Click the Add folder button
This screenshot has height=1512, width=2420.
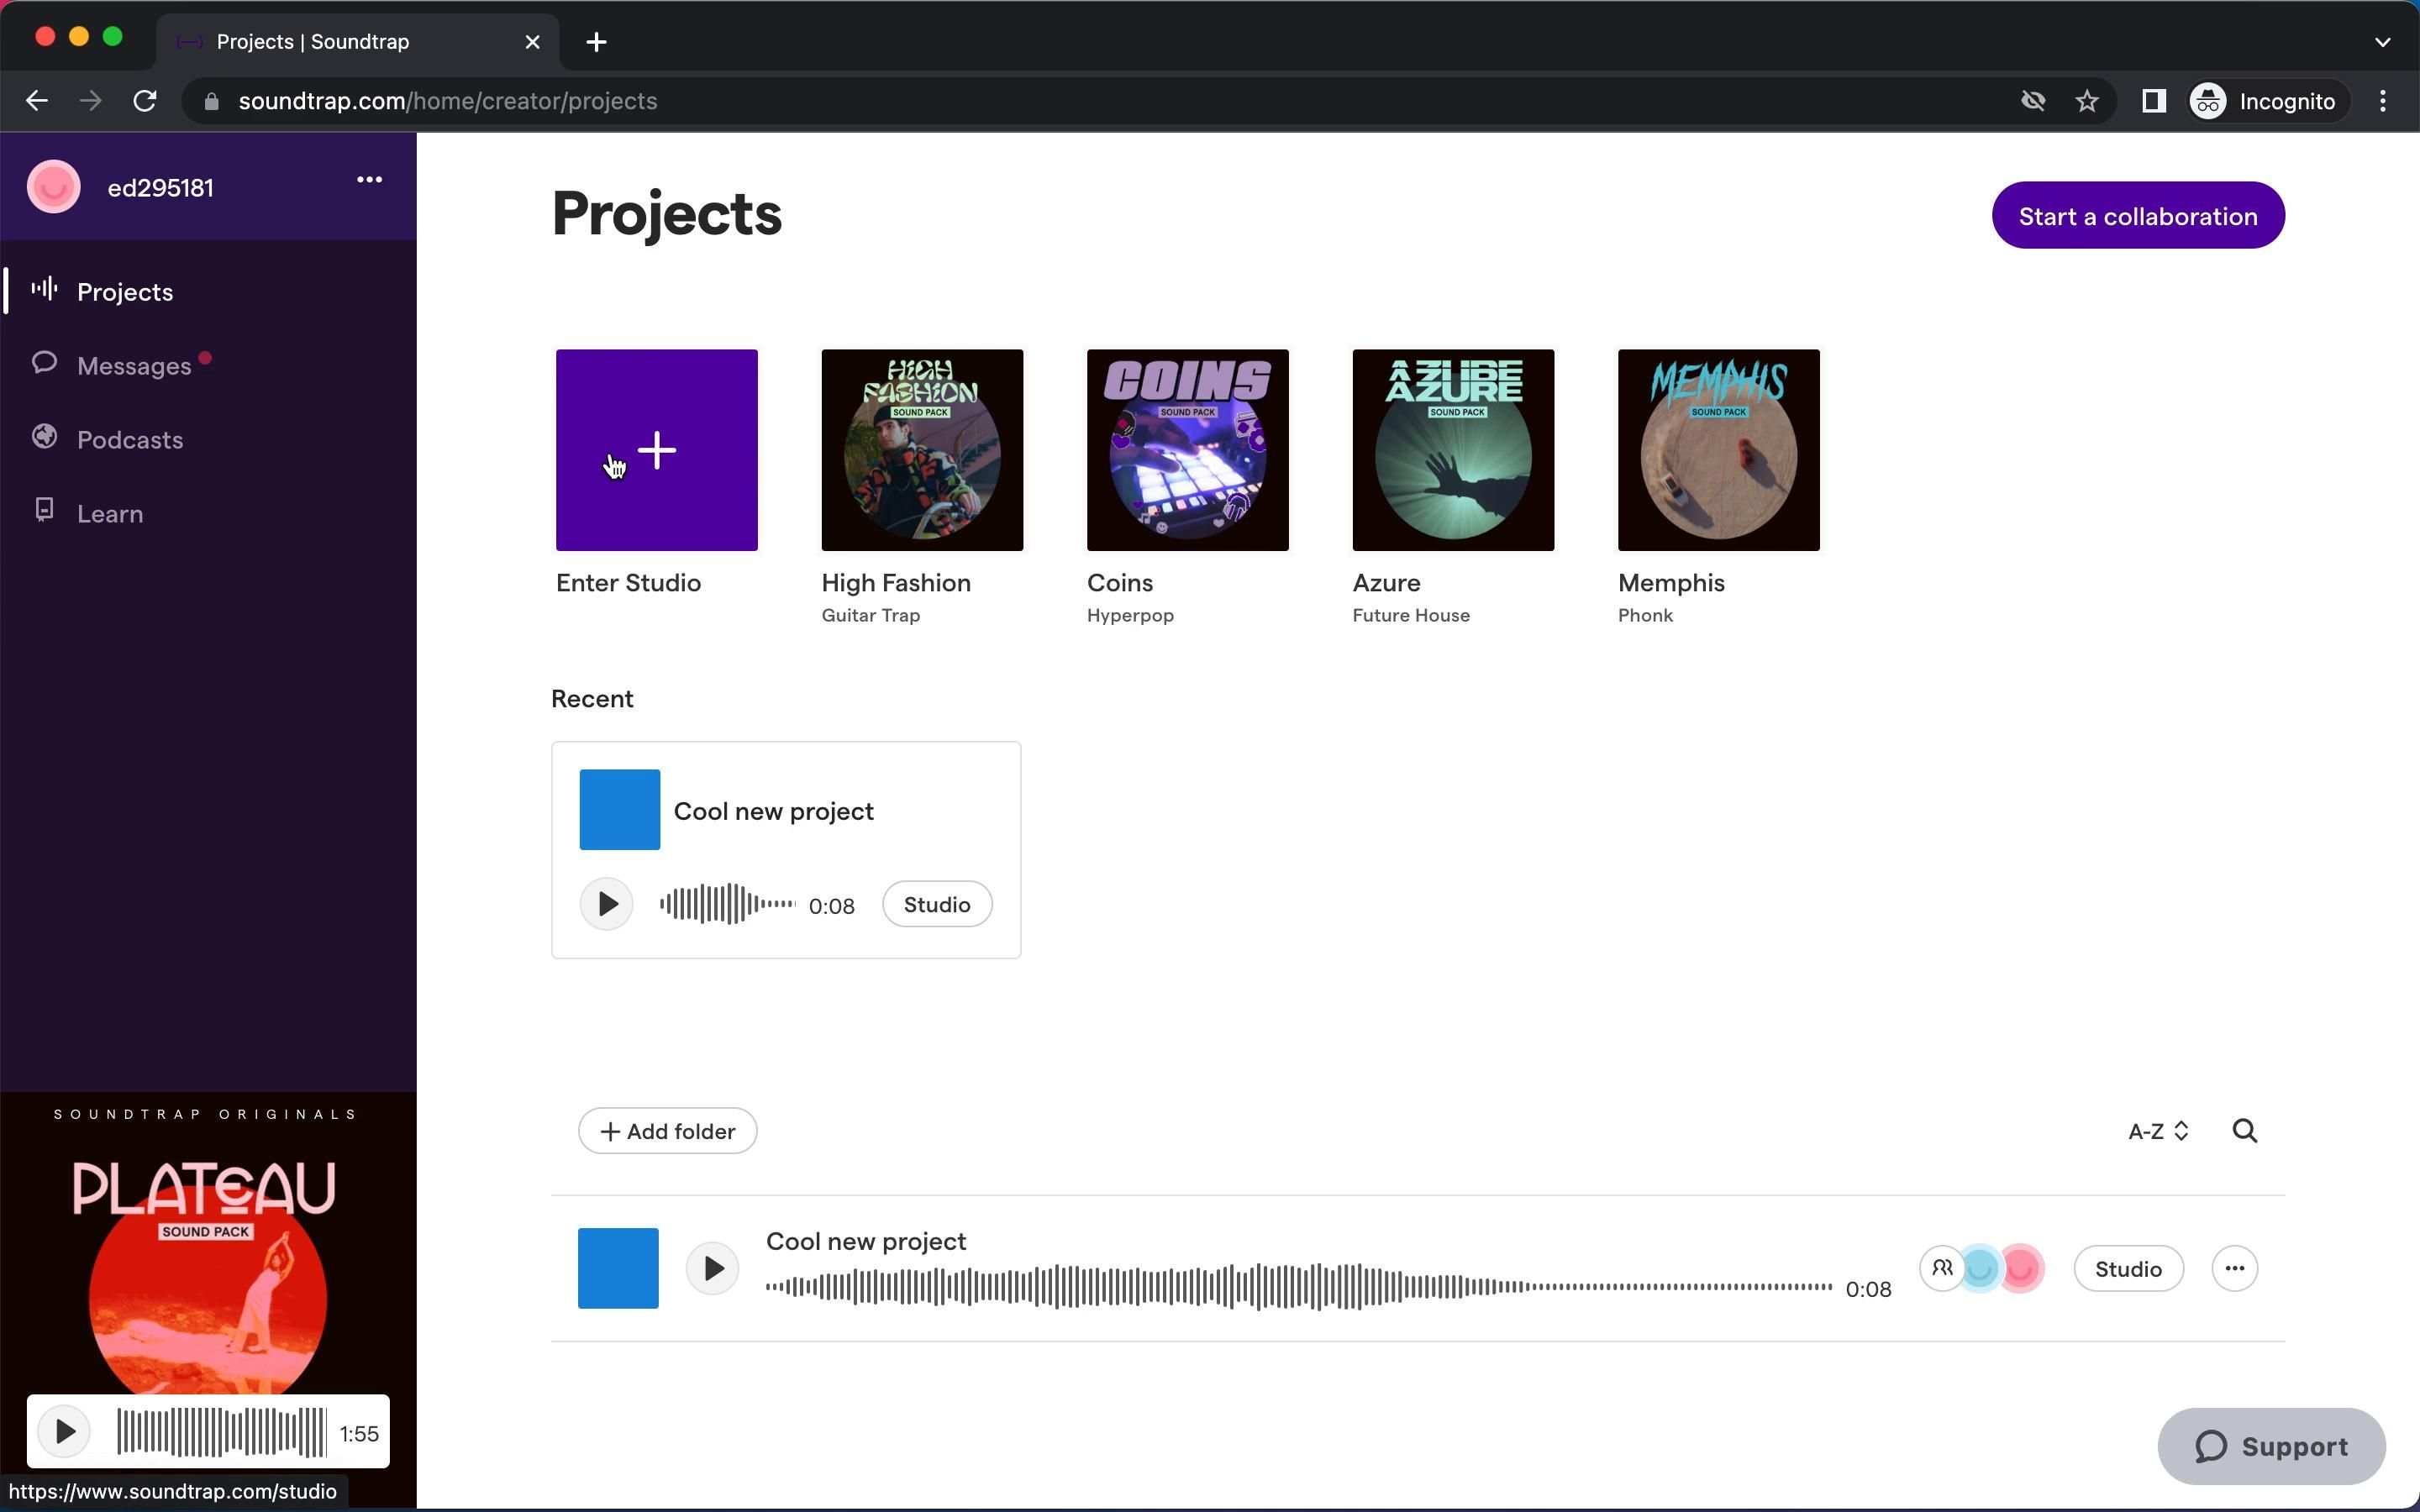tap(667, 1131)
